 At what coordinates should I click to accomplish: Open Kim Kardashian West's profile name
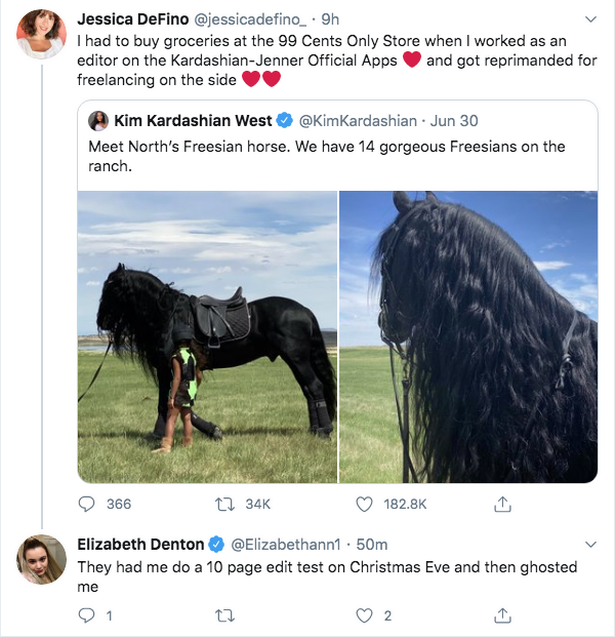tap(192, 121)
